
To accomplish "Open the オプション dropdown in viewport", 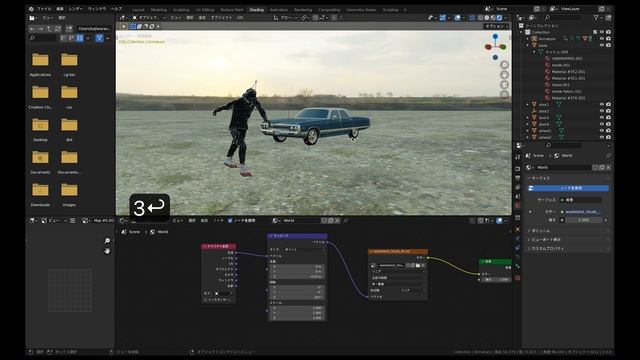I will tap(497, 26).
